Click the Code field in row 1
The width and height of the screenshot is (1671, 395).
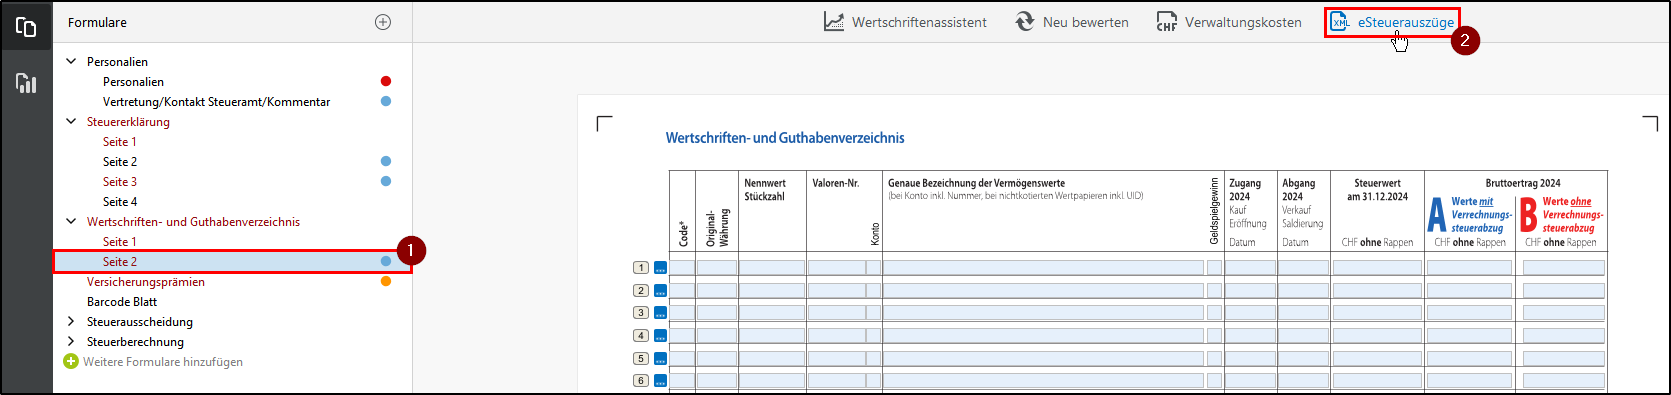point(682,268)
